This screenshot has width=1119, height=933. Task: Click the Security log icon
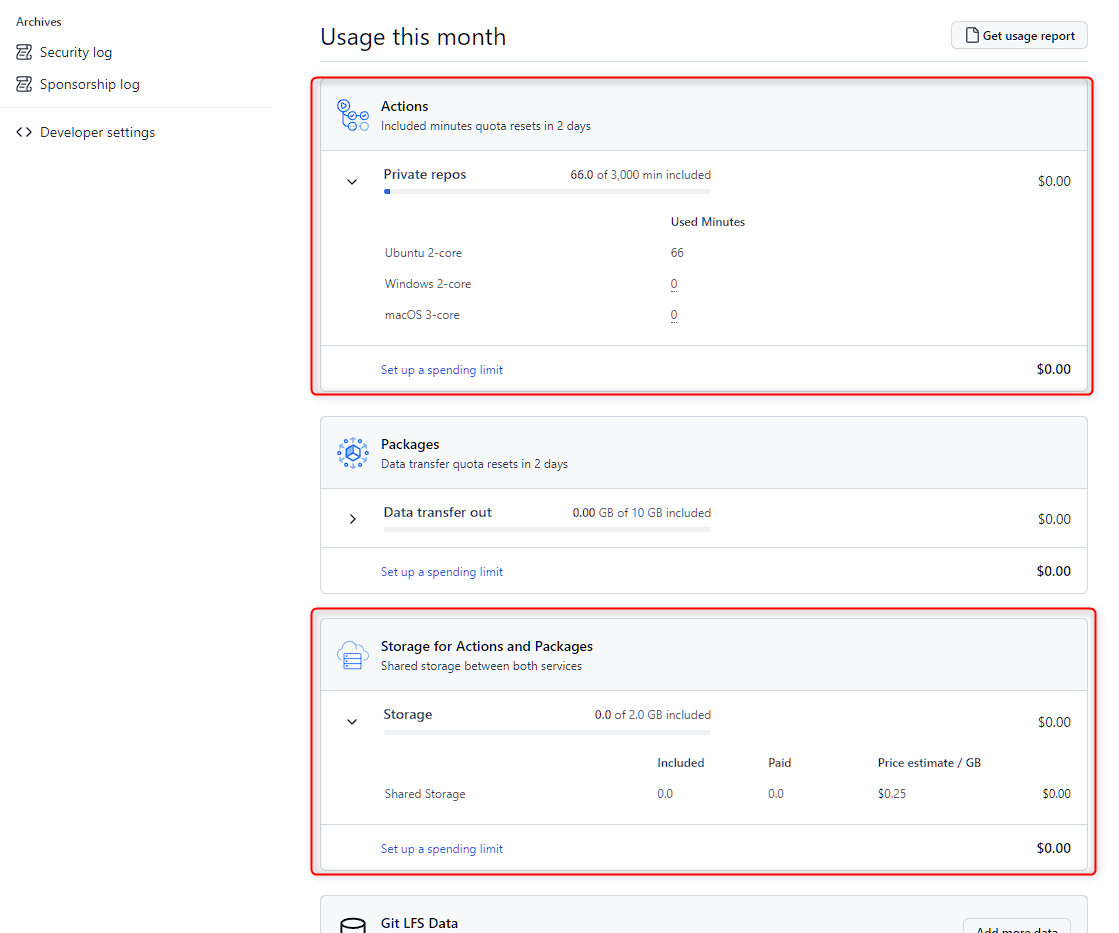click(x=22, y=51)
